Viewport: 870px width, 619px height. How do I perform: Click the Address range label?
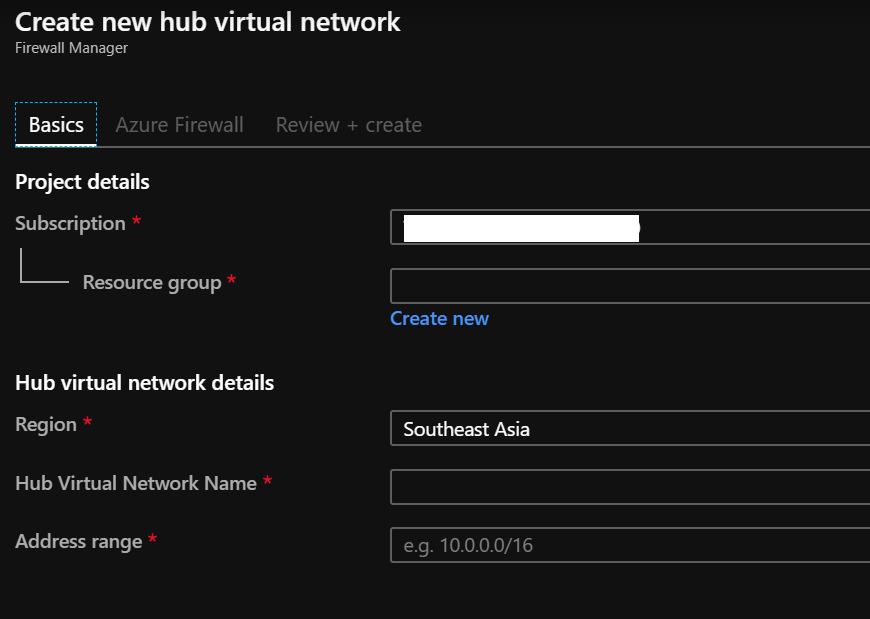(78, 542)
